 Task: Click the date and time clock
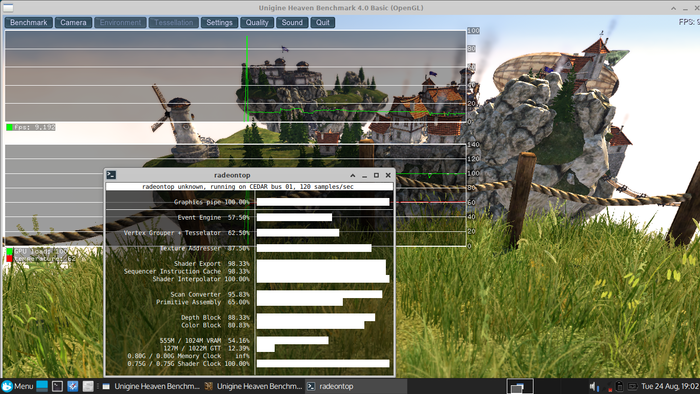pos(670,386)
